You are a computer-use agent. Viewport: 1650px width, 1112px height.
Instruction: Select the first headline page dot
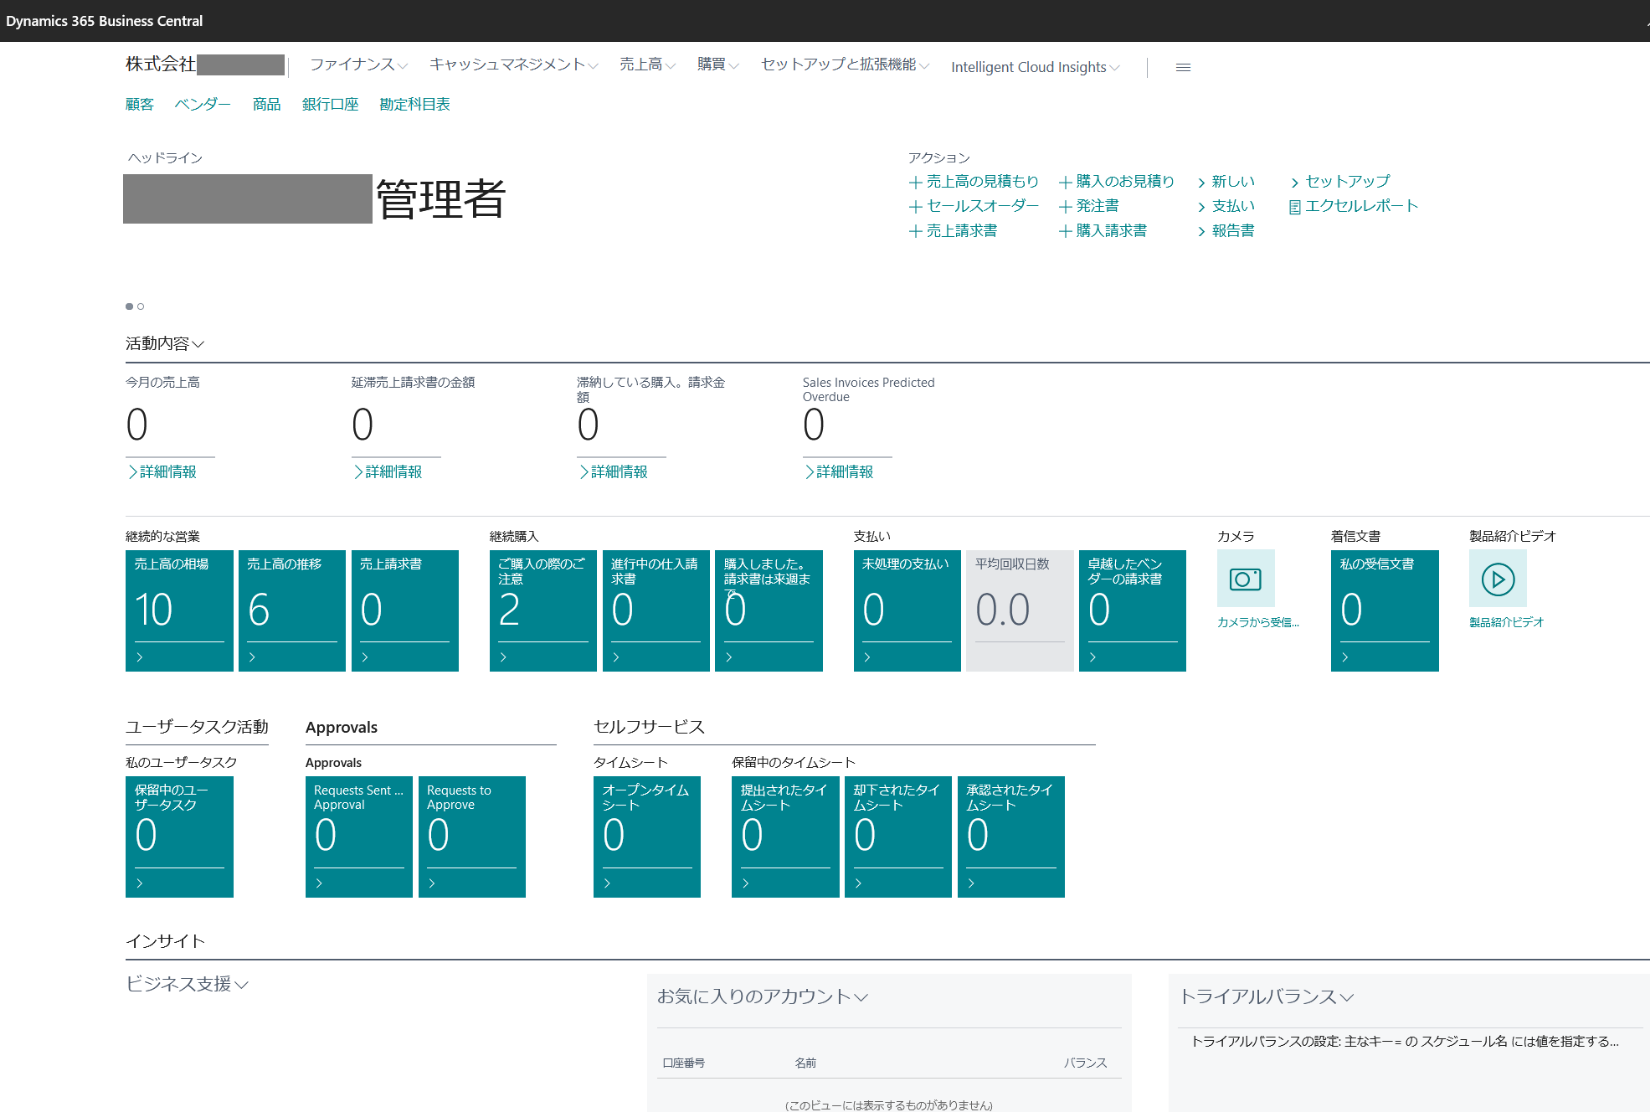coord(129,306)
